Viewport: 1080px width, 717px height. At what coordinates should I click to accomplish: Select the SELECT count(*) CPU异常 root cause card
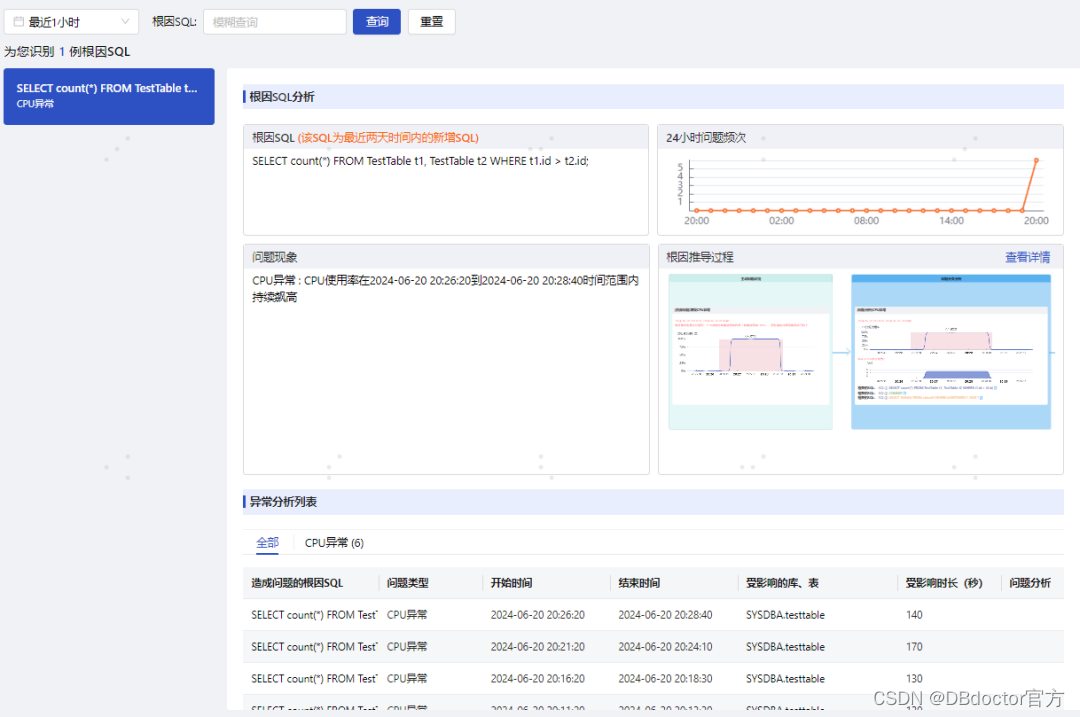click(109, 96)
